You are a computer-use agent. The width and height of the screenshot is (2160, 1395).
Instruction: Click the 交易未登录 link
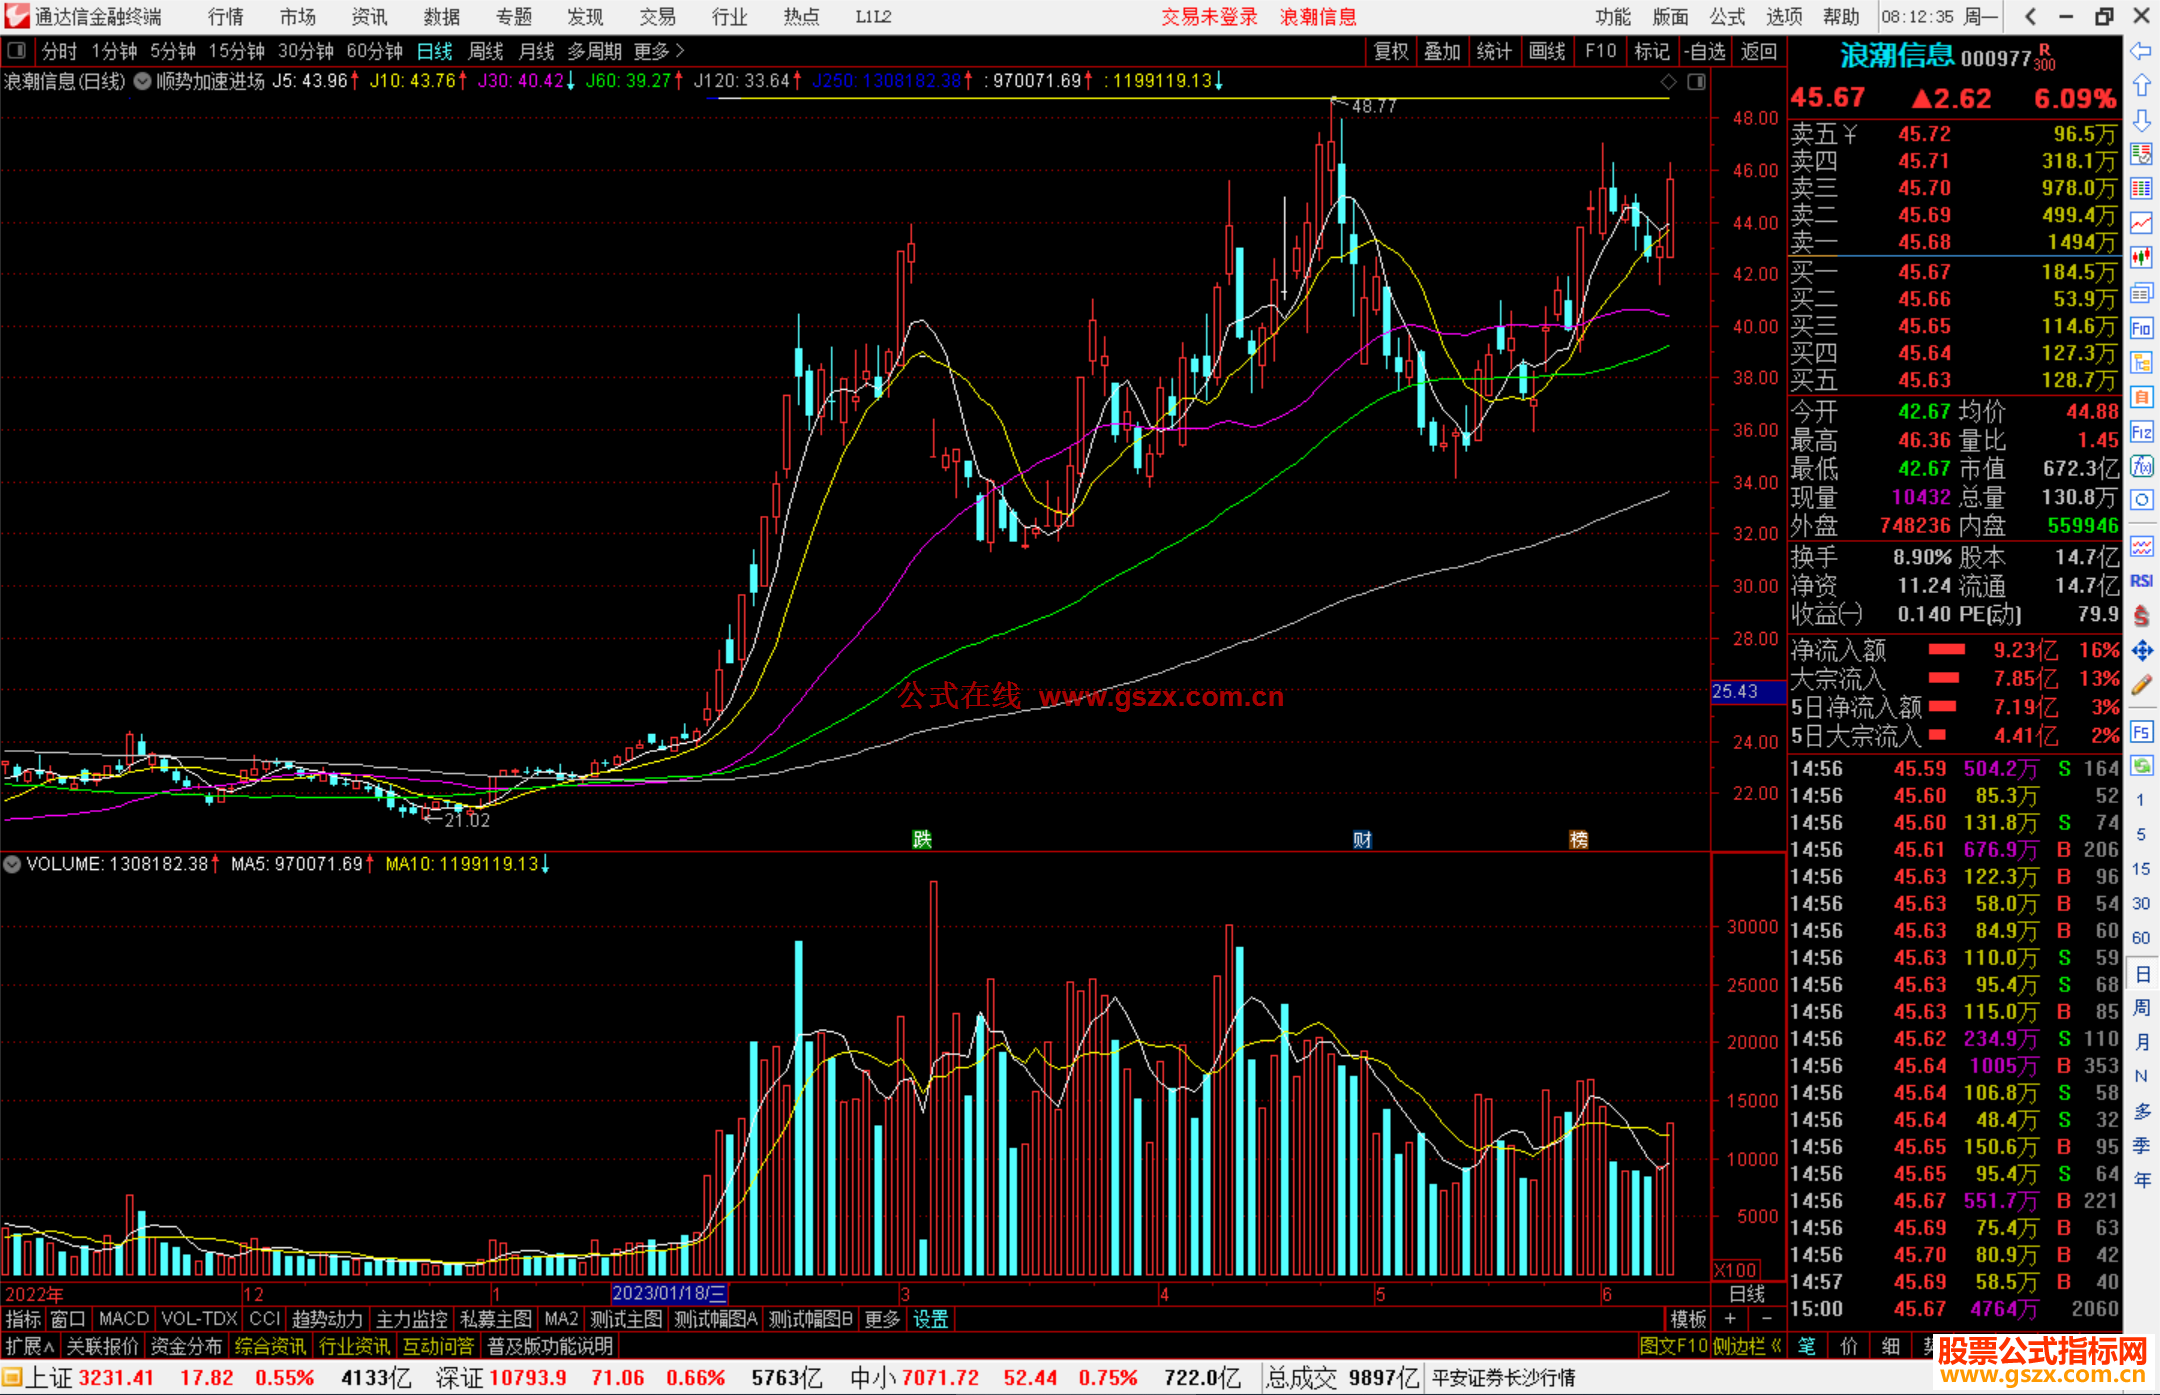point(1208,17)
